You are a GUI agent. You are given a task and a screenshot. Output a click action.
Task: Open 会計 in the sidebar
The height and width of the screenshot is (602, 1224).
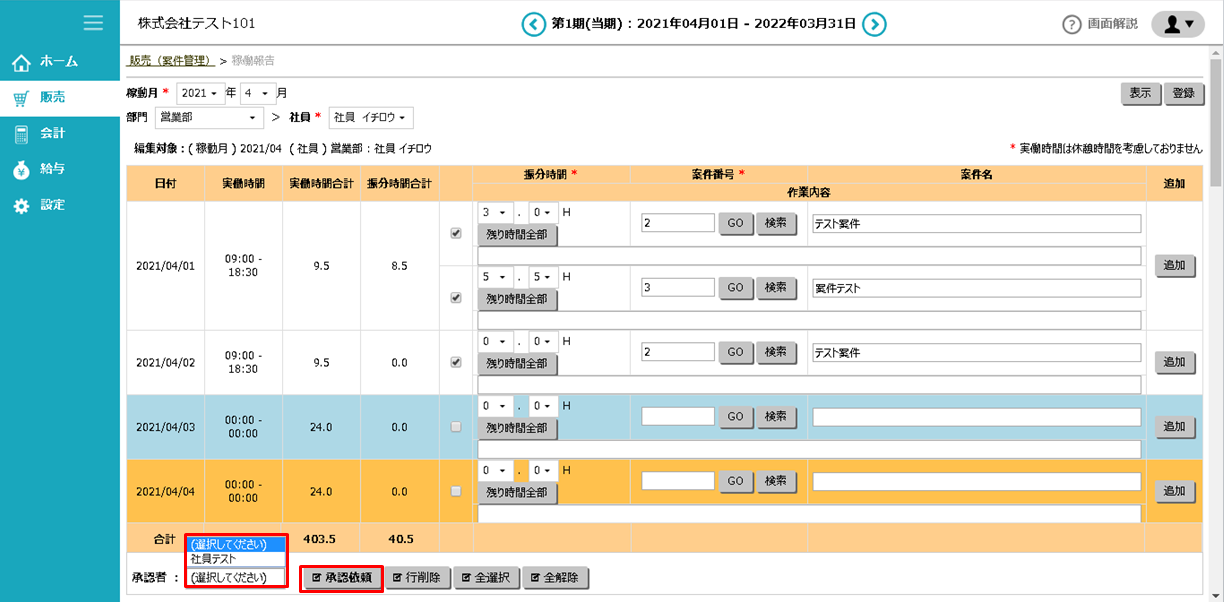click(x=52, y=133)
